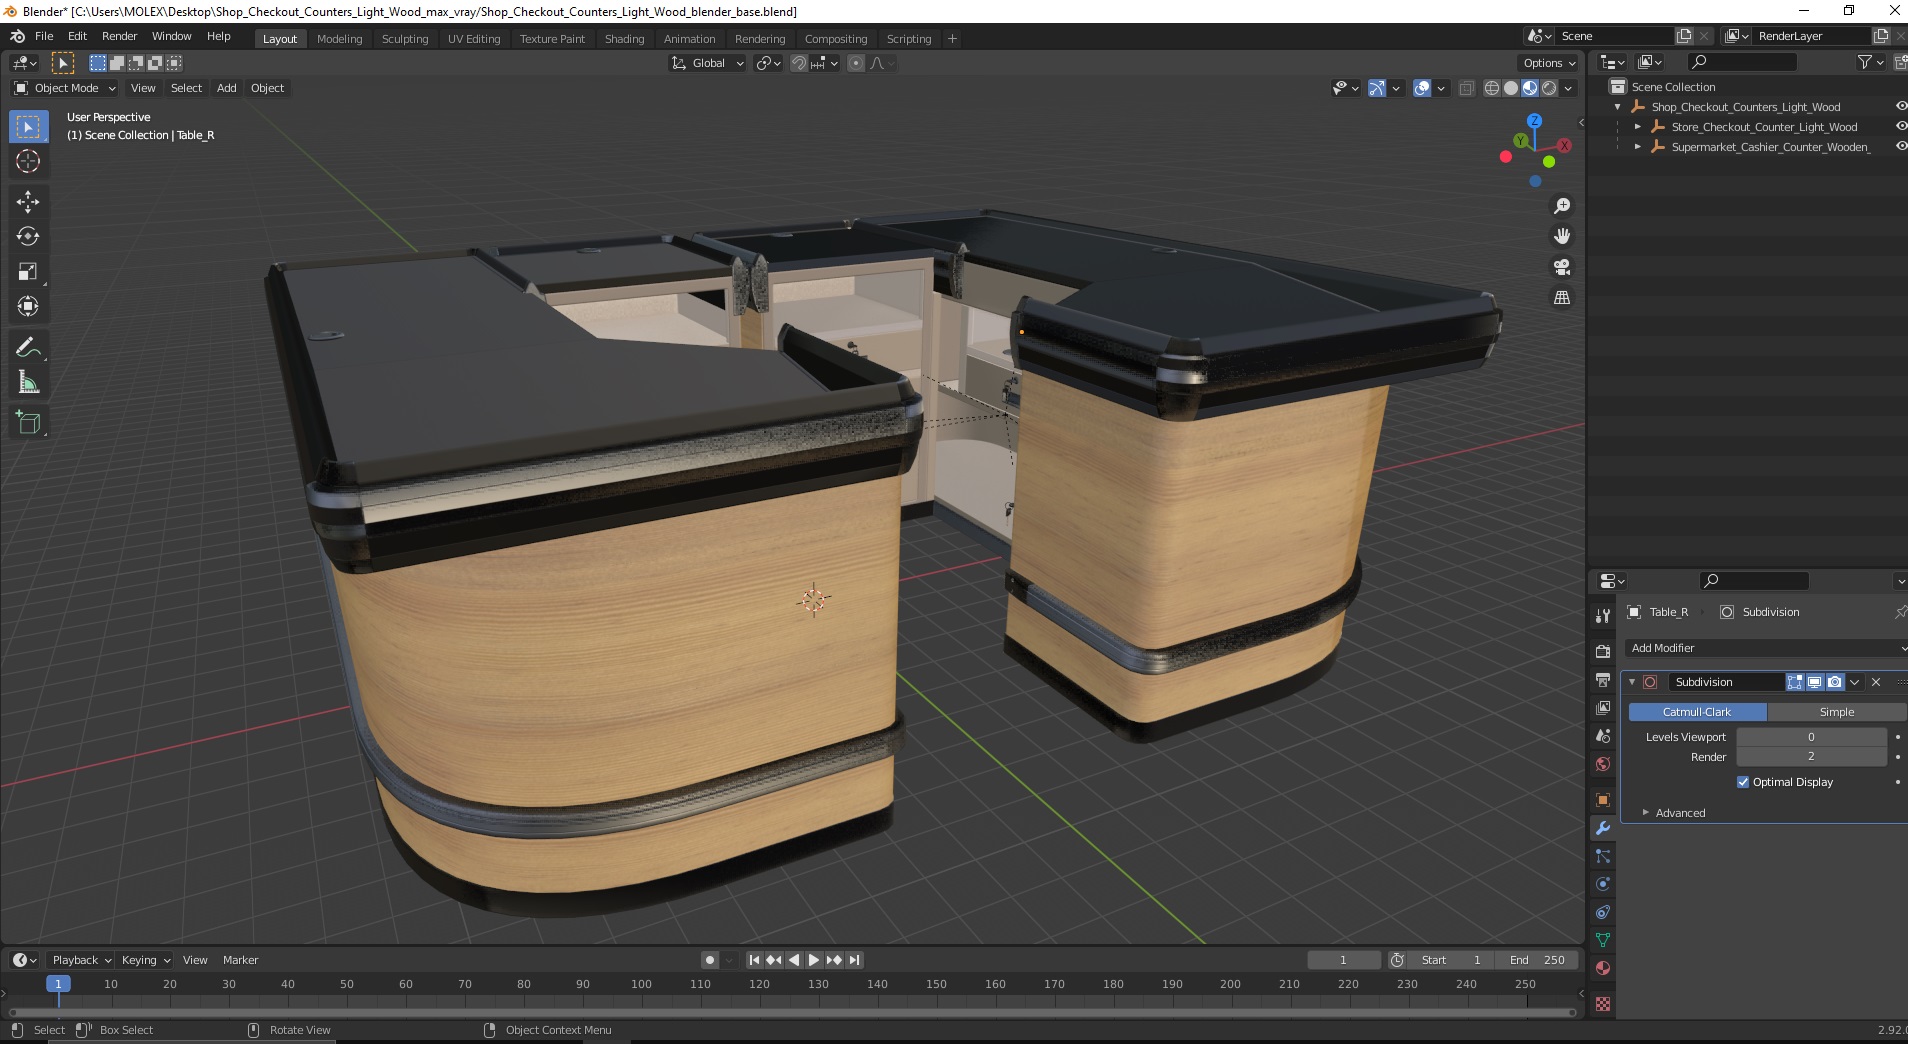Switch to Shading workspace tab
The height and width of the screenshot is (1044, 1908).
624,39
